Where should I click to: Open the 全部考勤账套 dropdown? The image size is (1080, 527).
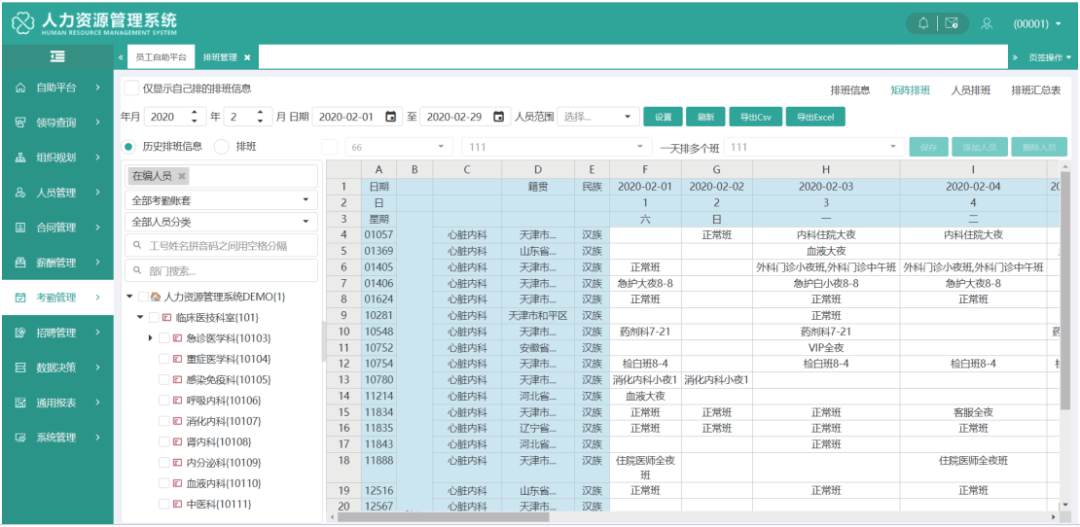pos(221,200)
